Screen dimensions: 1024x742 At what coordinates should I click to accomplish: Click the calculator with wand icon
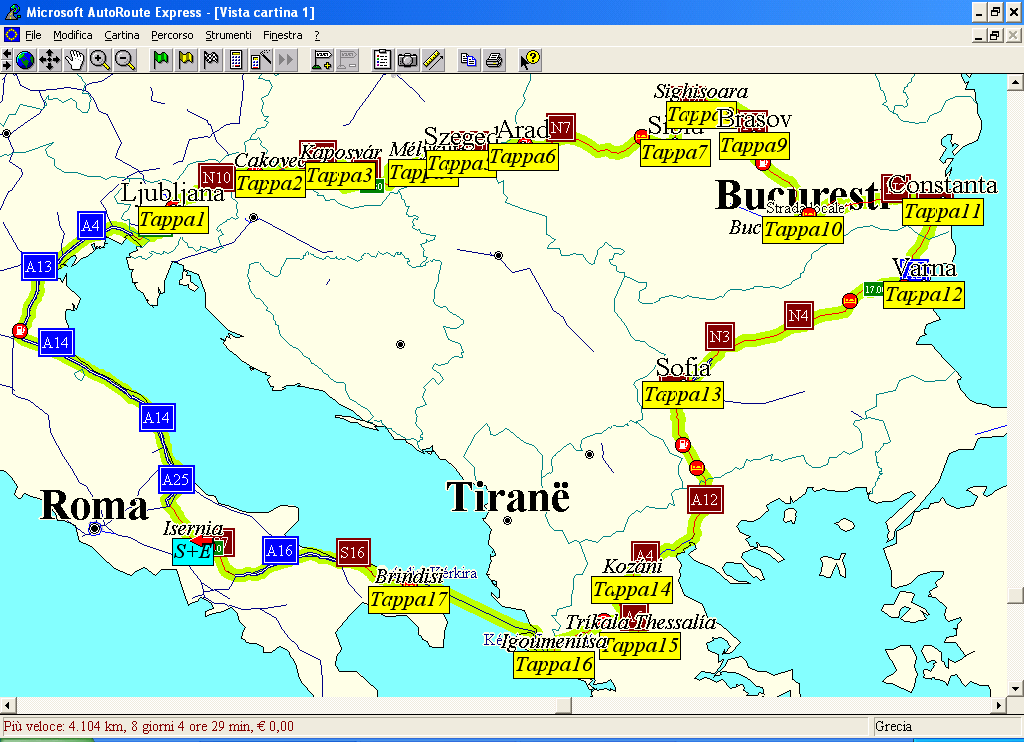[261, 60]
